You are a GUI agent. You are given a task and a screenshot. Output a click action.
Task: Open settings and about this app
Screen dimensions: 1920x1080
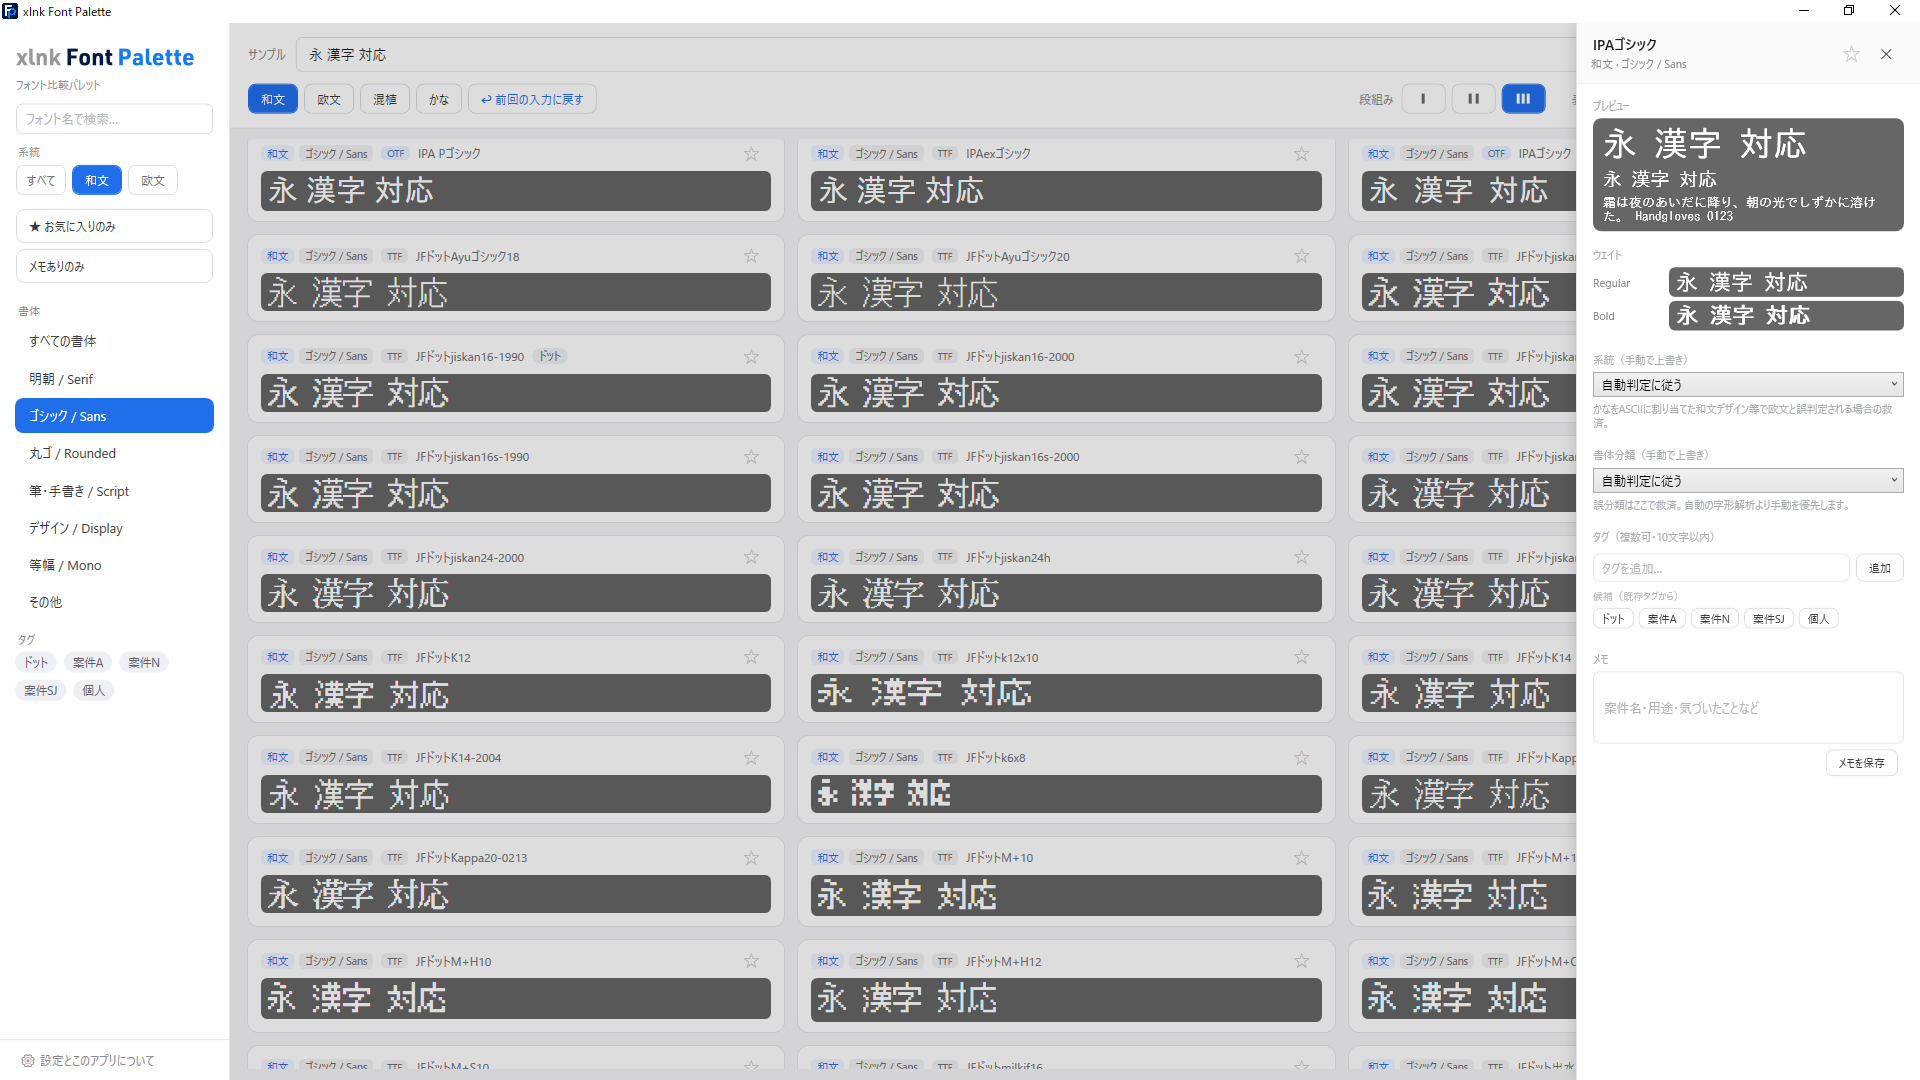(88, 1060)
